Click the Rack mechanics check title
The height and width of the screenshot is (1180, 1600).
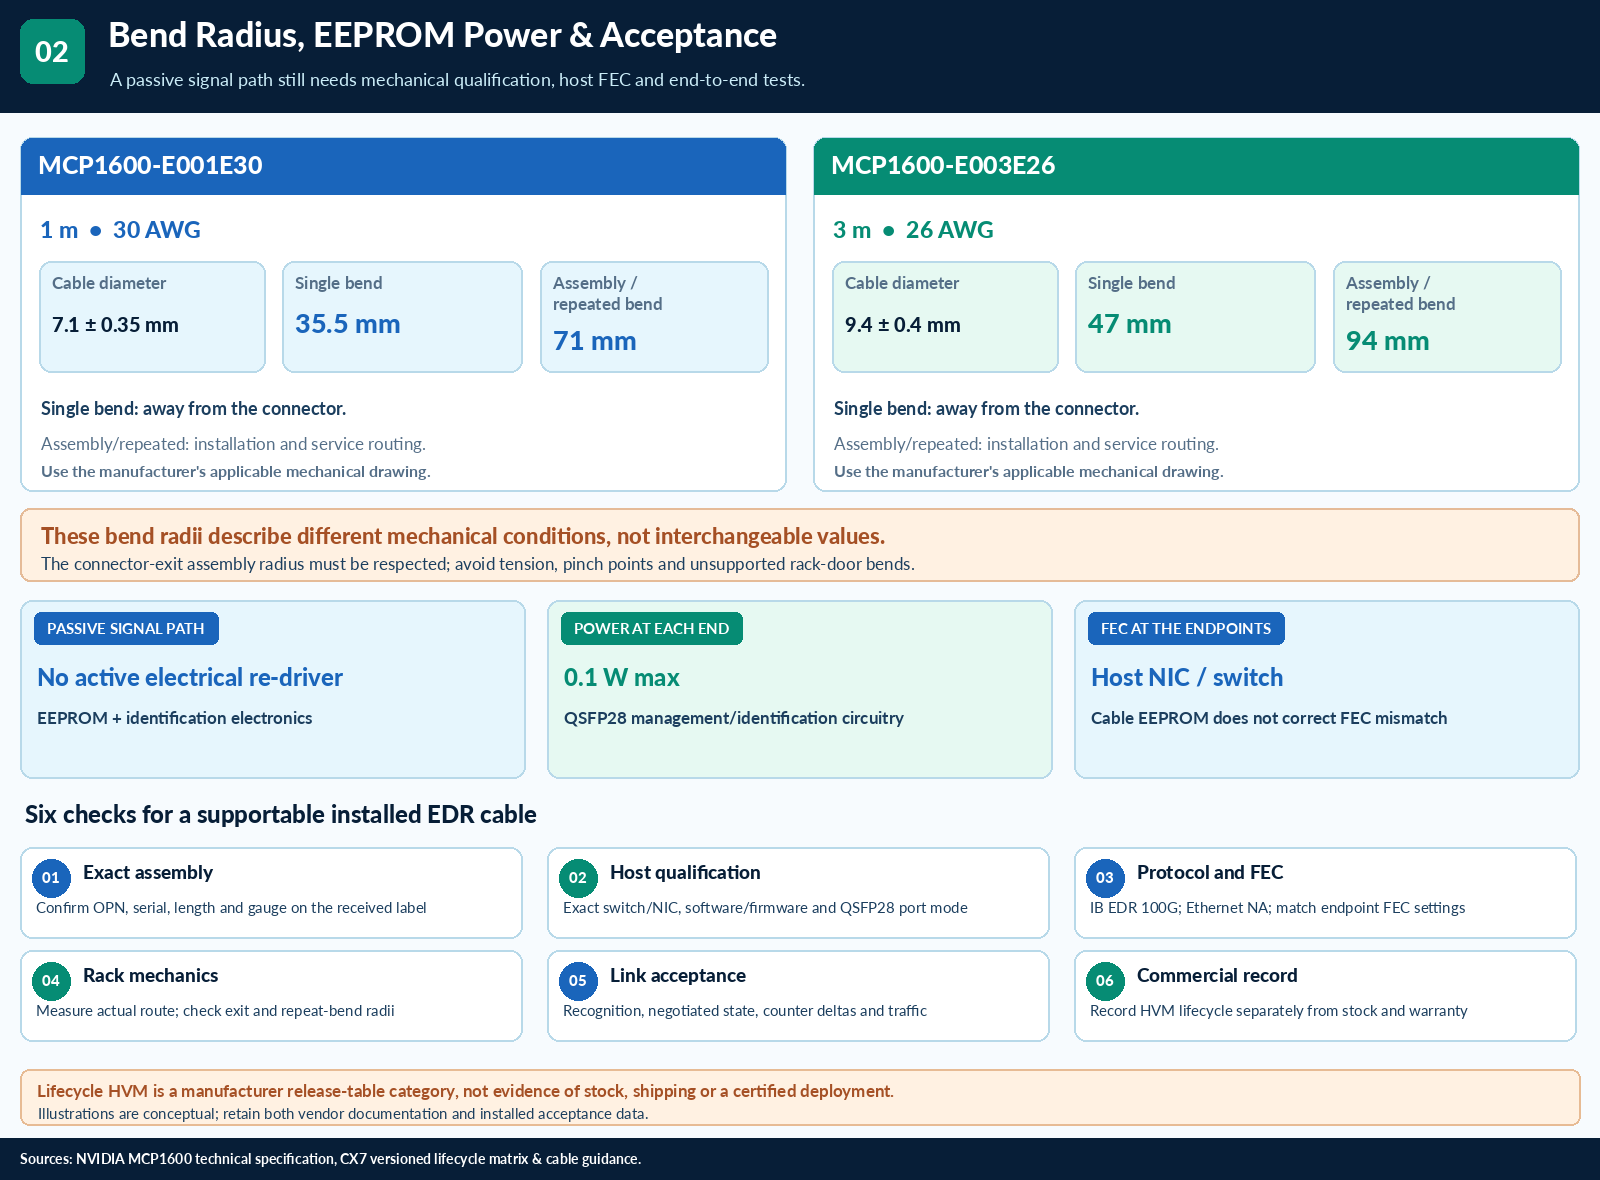point(150,976)
